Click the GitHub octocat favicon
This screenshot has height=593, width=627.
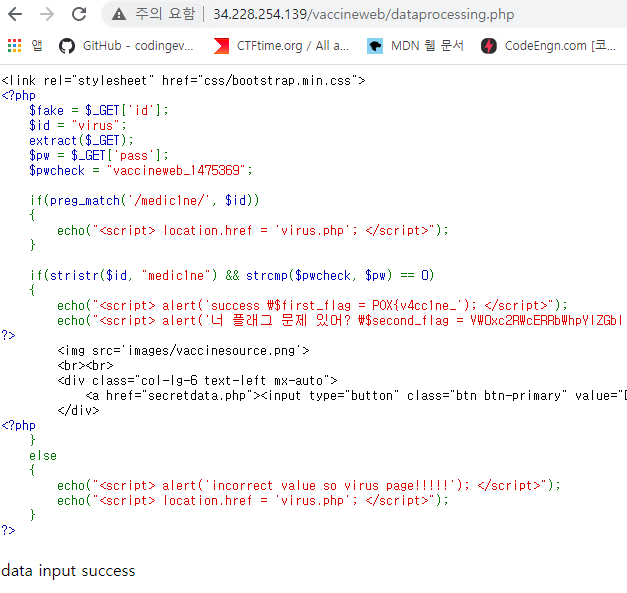(67, 46)
